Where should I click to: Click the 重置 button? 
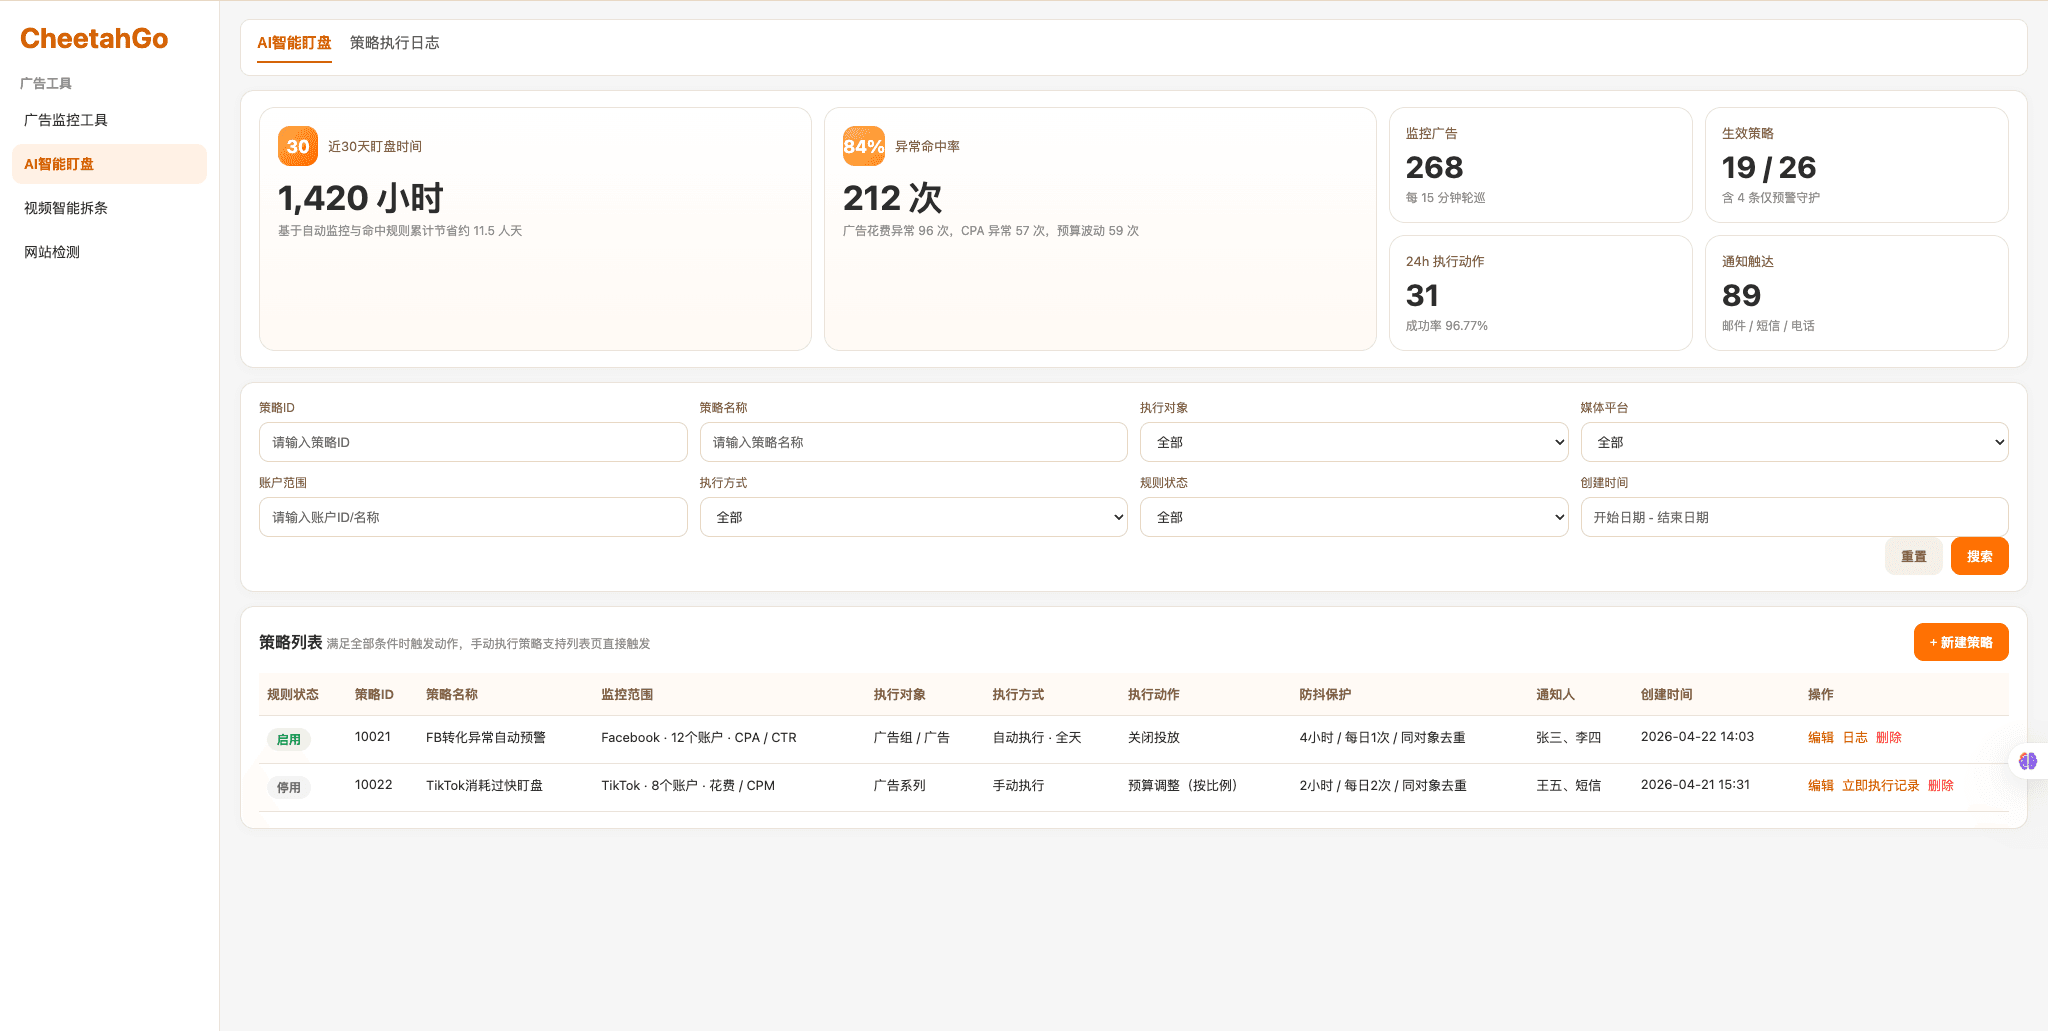click(1914, 556)
